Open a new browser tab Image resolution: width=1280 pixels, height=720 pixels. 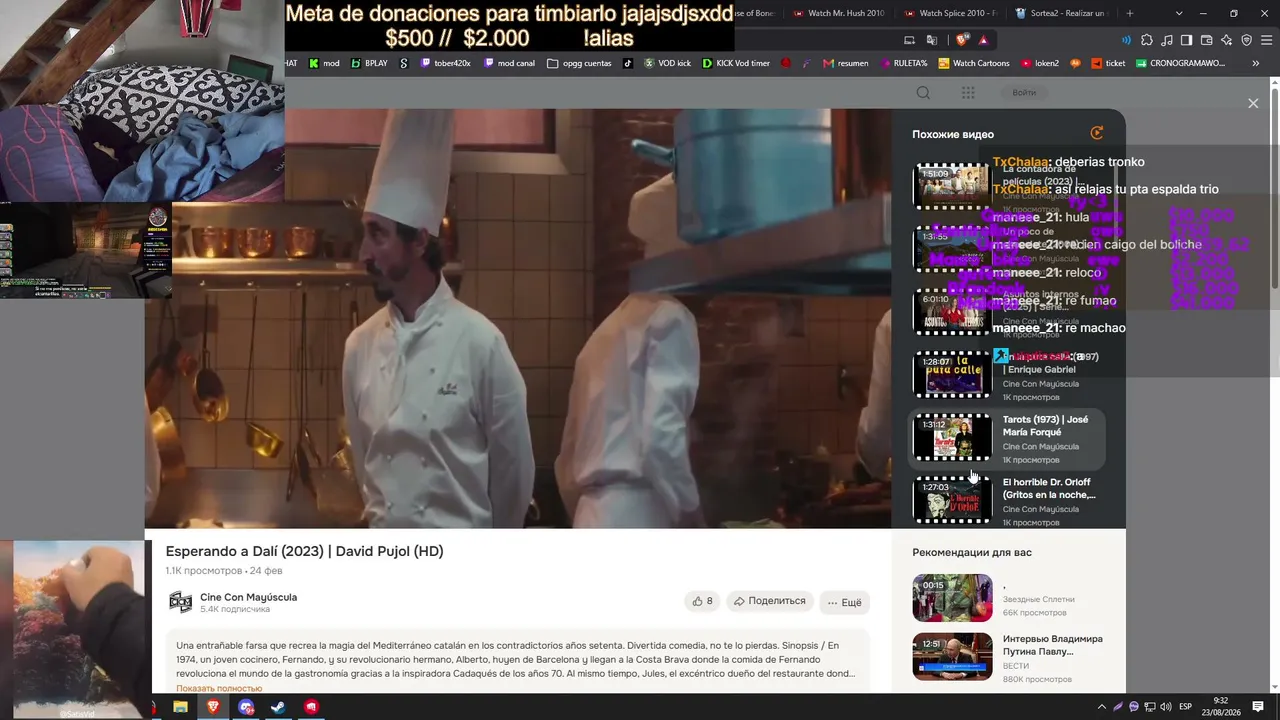(1130, 13)
